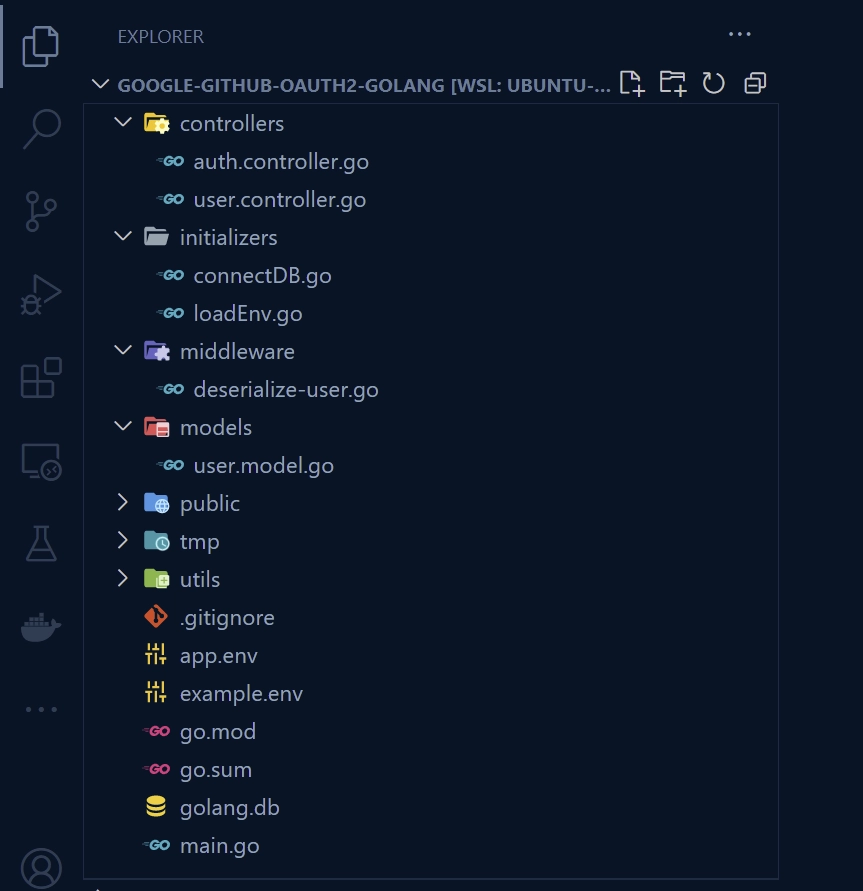
Task: Click the GOOGLE-GITHUB-OAUTH2-GOLANG workspace title
Action: pyautogui.click(x=364, y=85)
